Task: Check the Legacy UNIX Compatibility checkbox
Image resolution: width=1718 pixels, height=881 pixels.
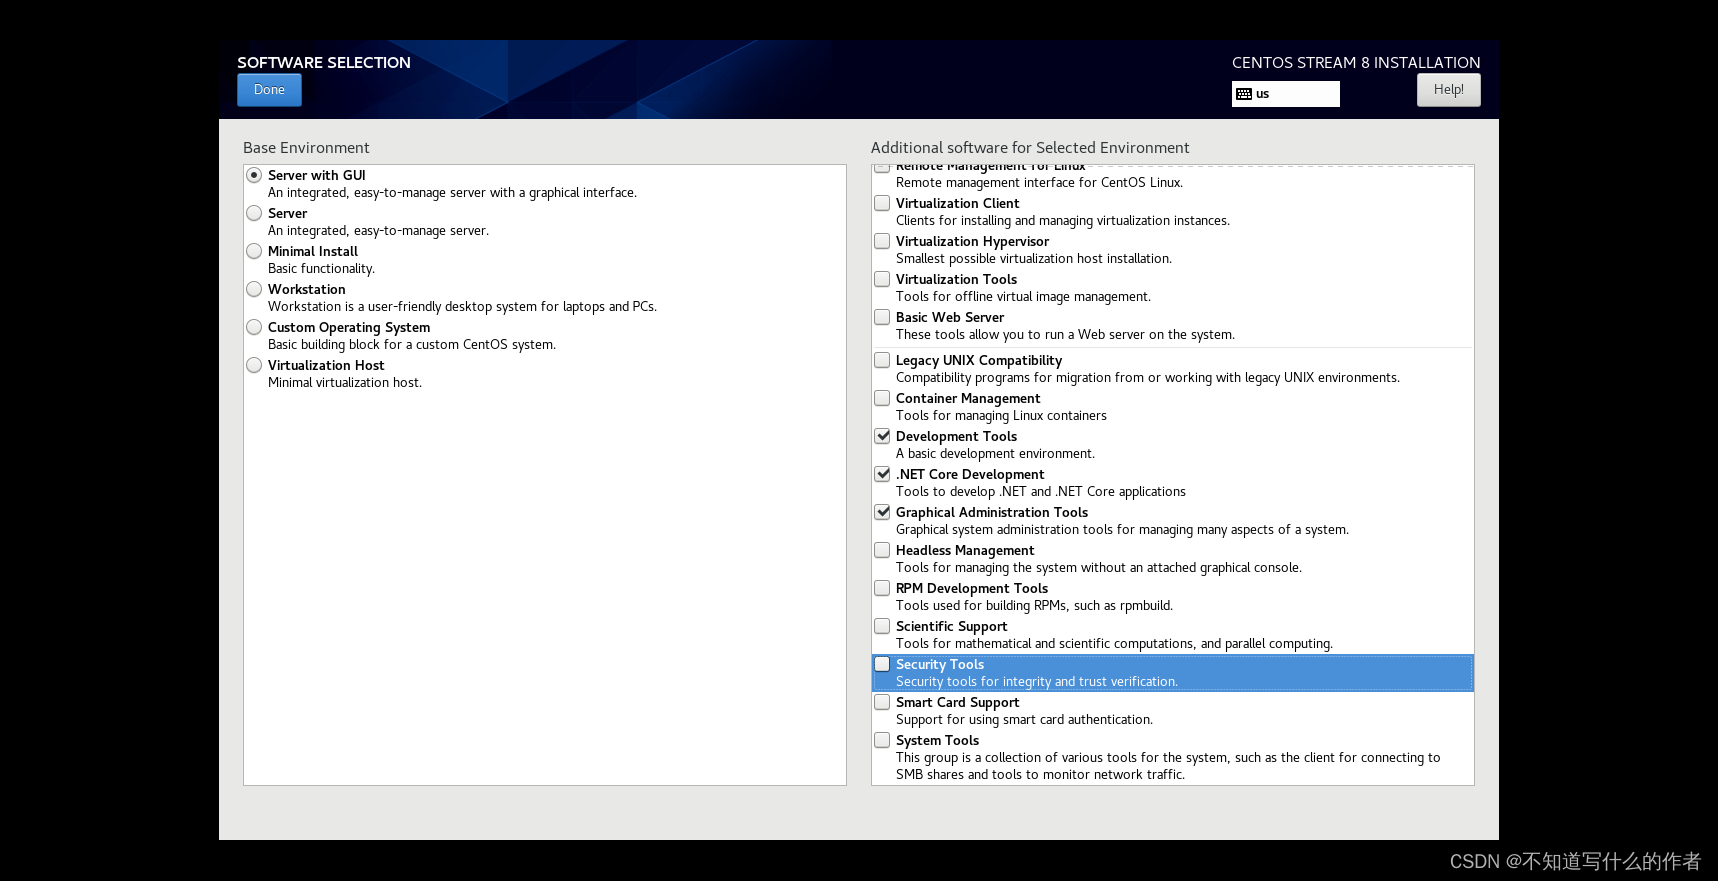Action: coord(882,360)
